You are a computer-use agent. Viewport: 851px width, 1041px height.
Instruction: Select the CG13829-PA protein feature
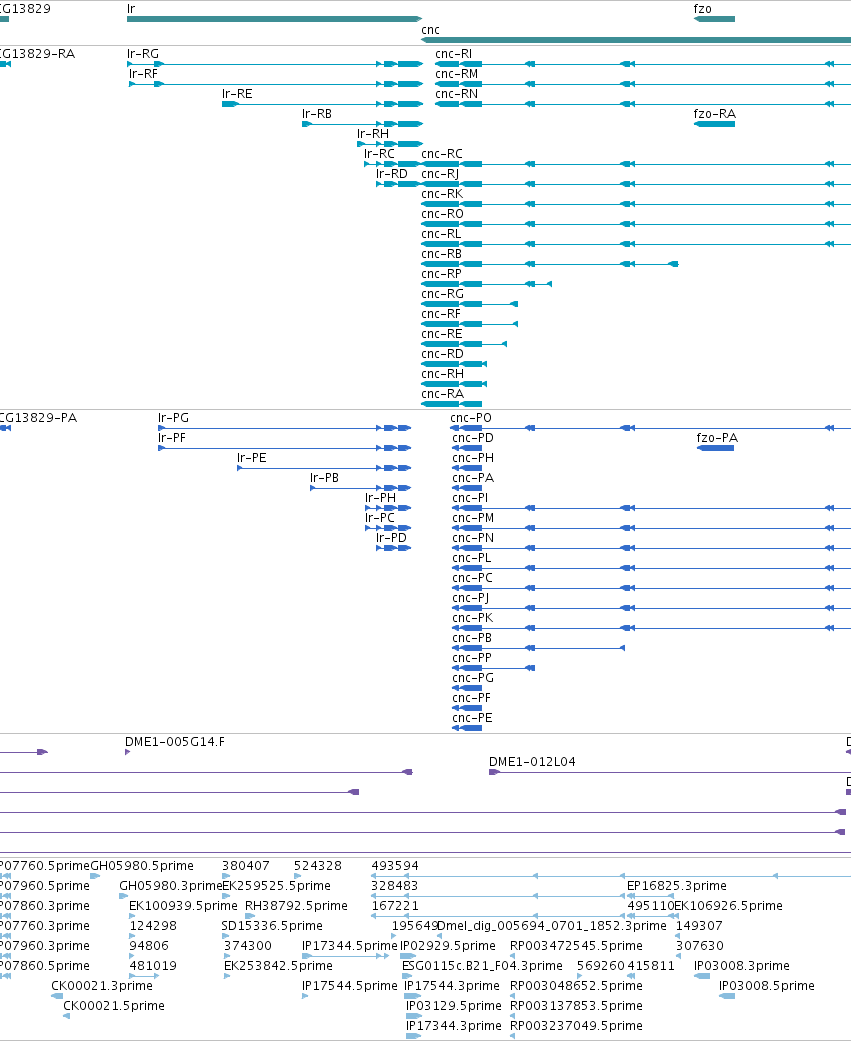click(5, 428)
